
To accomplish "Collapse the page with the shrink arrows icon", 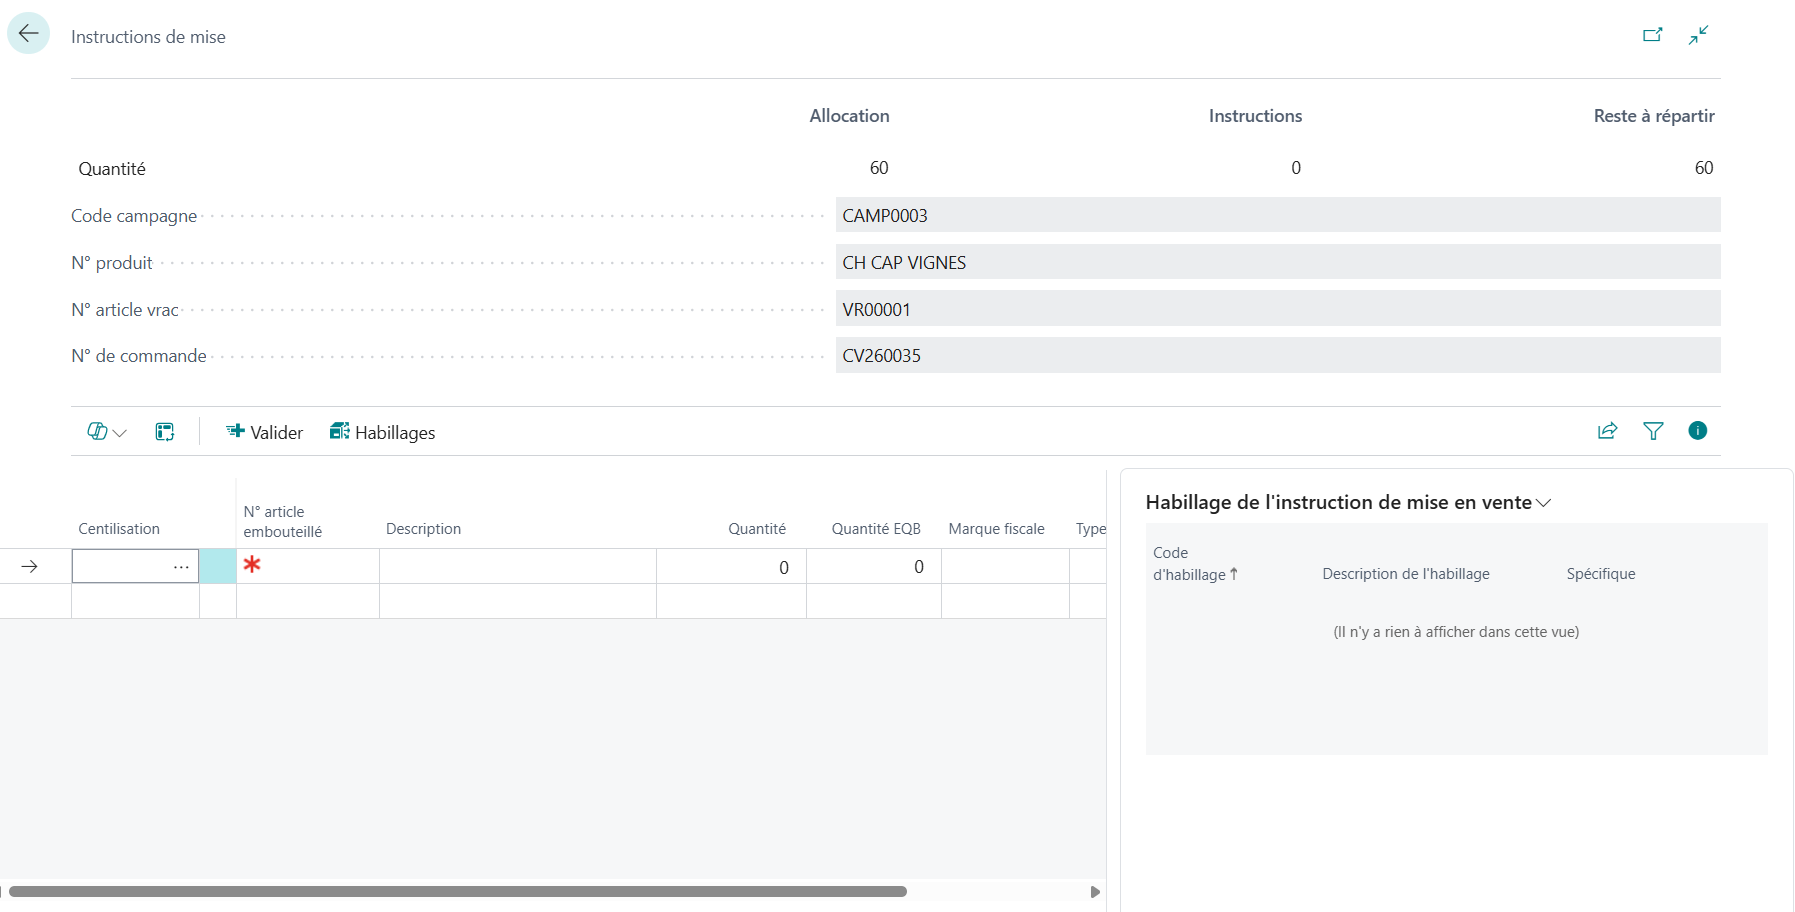I will [1698, 35].
